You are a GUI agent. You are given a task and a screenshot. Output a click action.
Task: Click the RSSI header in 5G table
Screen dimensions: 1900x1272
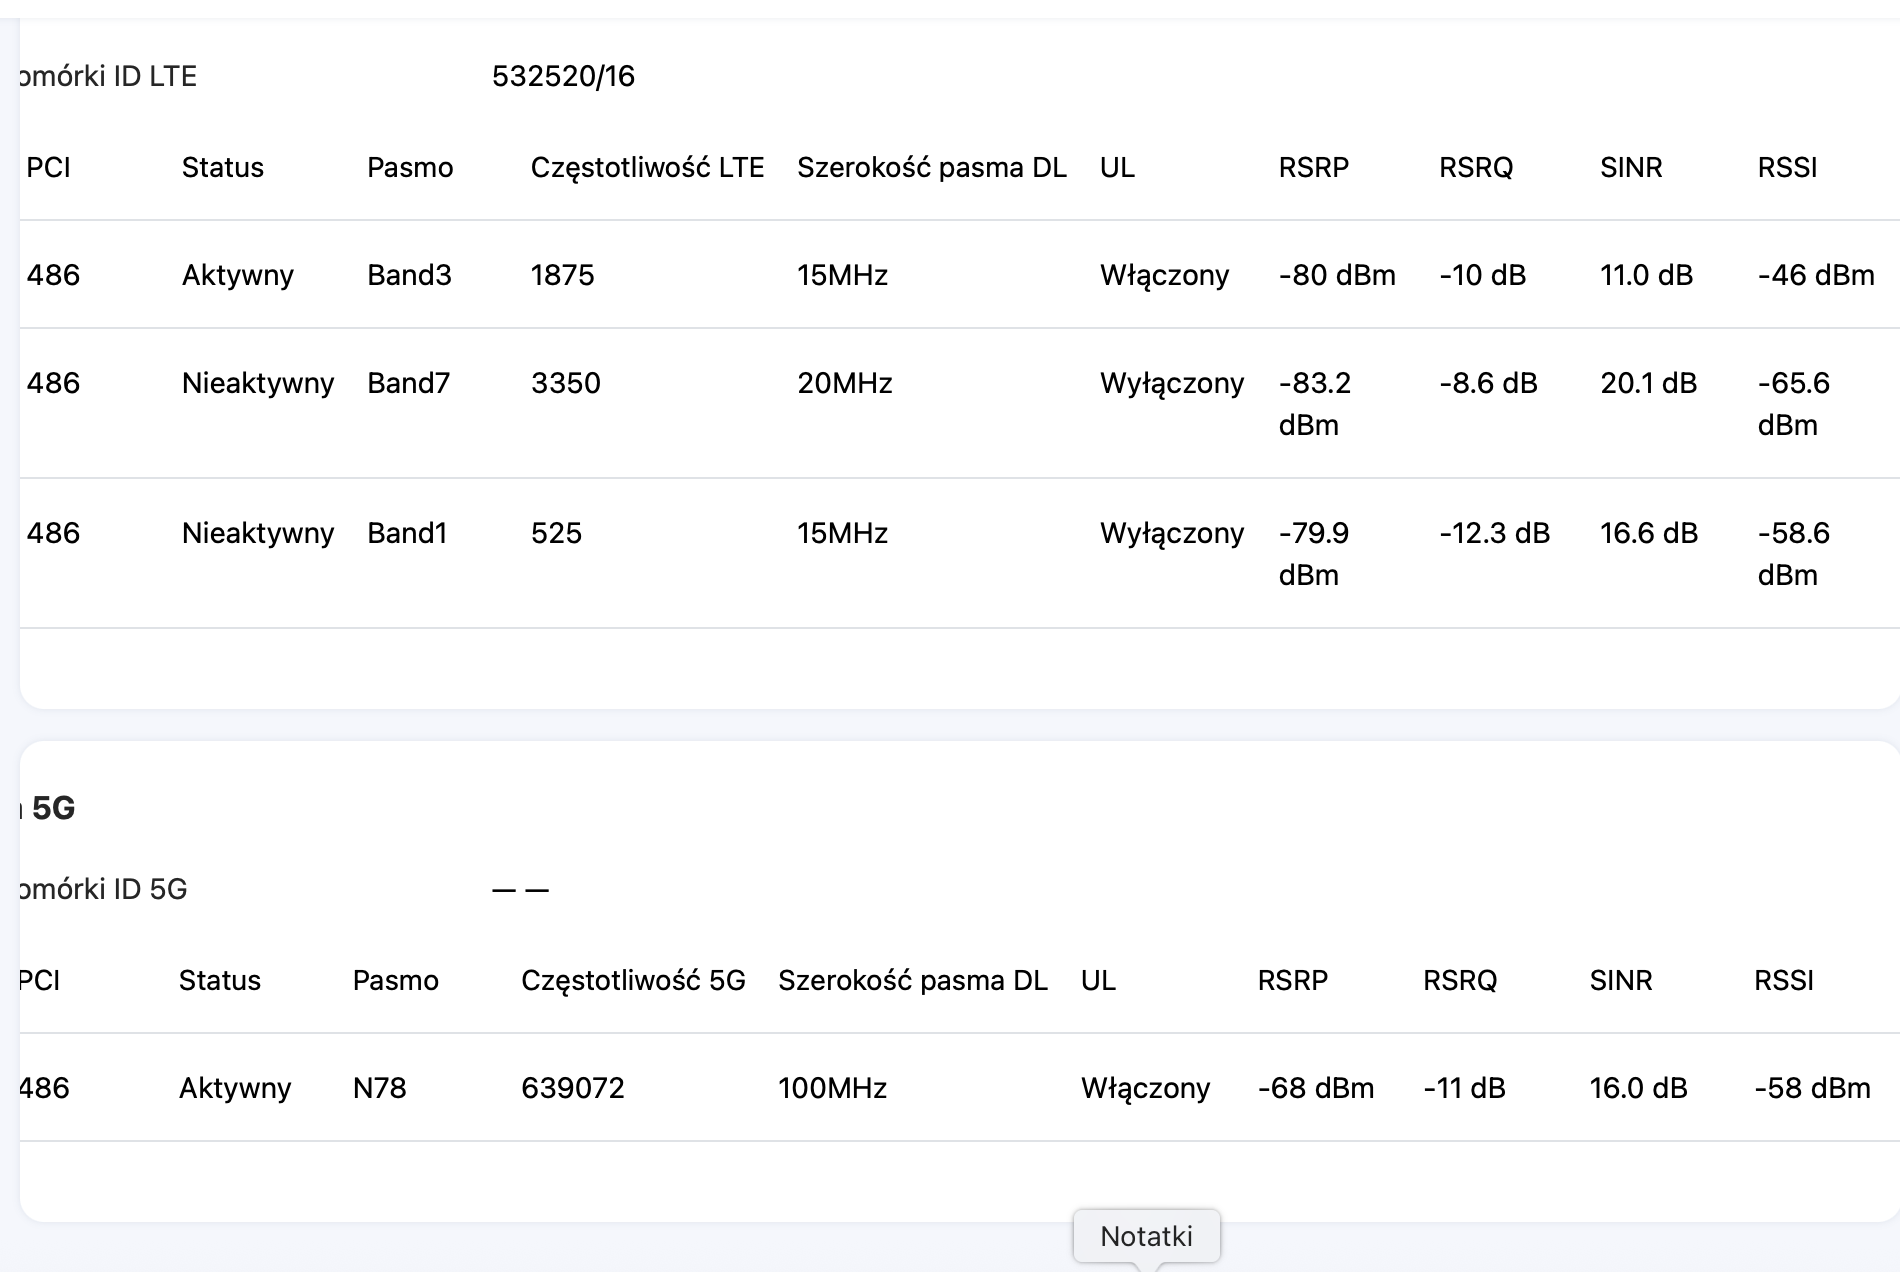click(x=1783, y=980)
